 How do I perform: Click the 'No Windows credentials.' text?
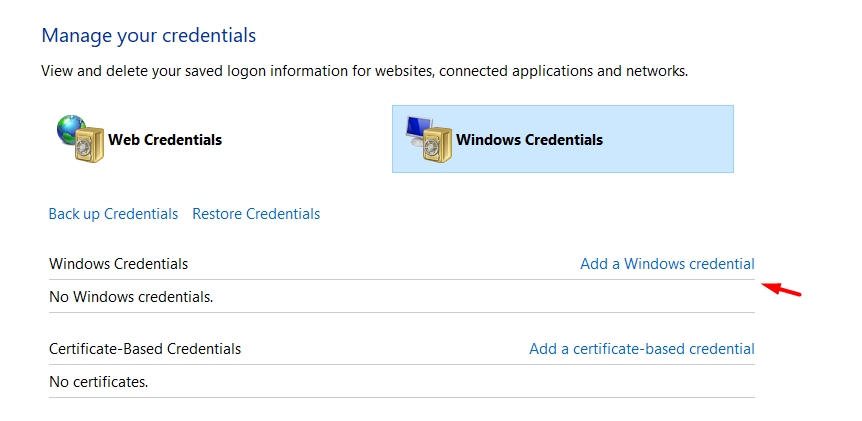pyautogui.click(x=131, y=297)
